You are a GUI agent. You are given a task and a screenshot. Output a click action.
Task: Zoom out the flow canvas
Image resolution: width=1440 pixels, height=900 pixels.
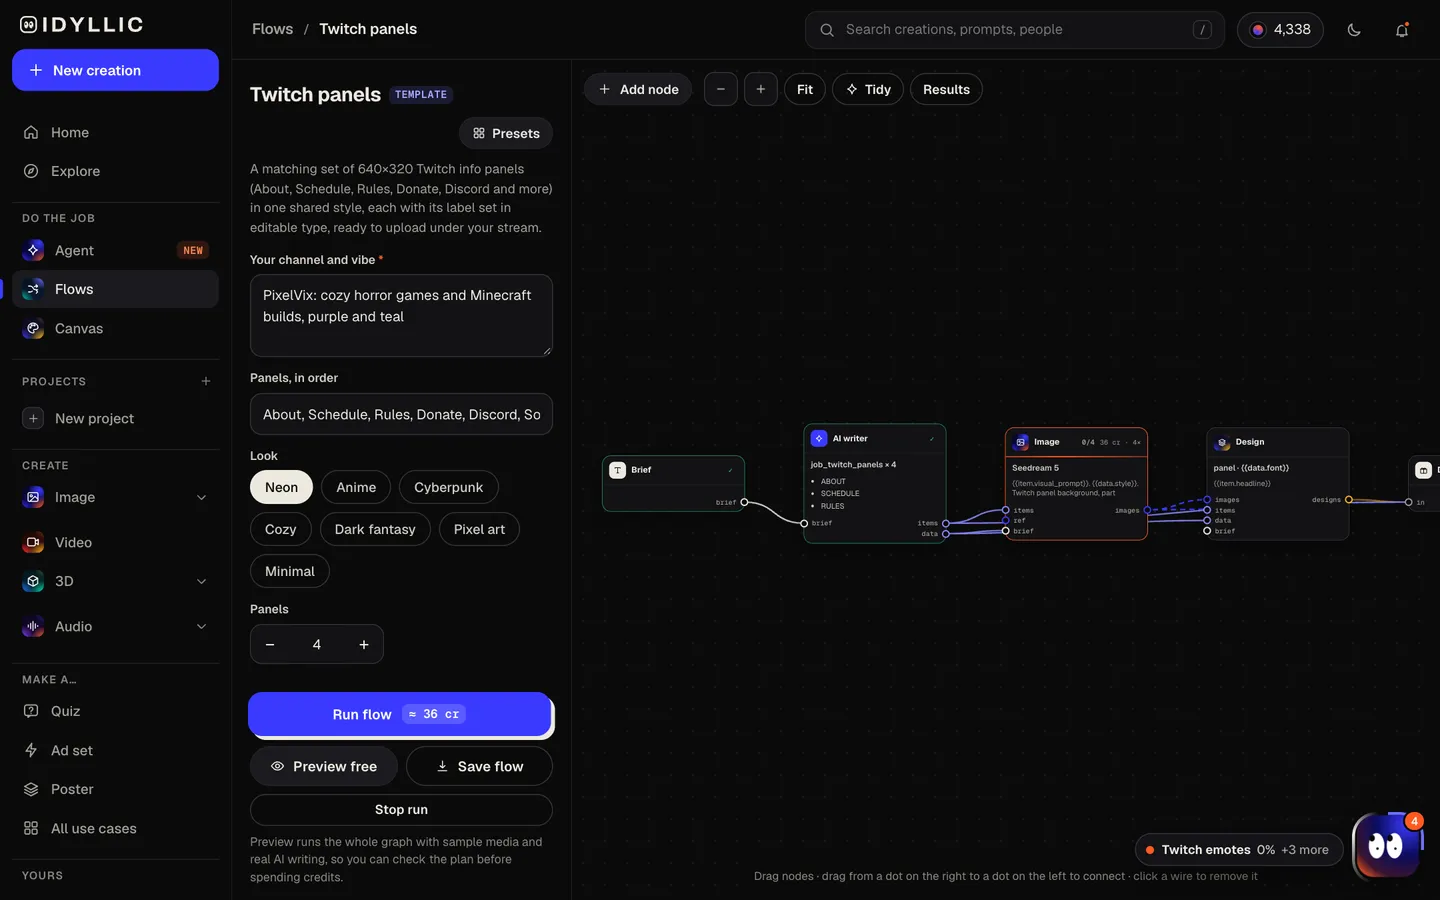coord(721,89)
